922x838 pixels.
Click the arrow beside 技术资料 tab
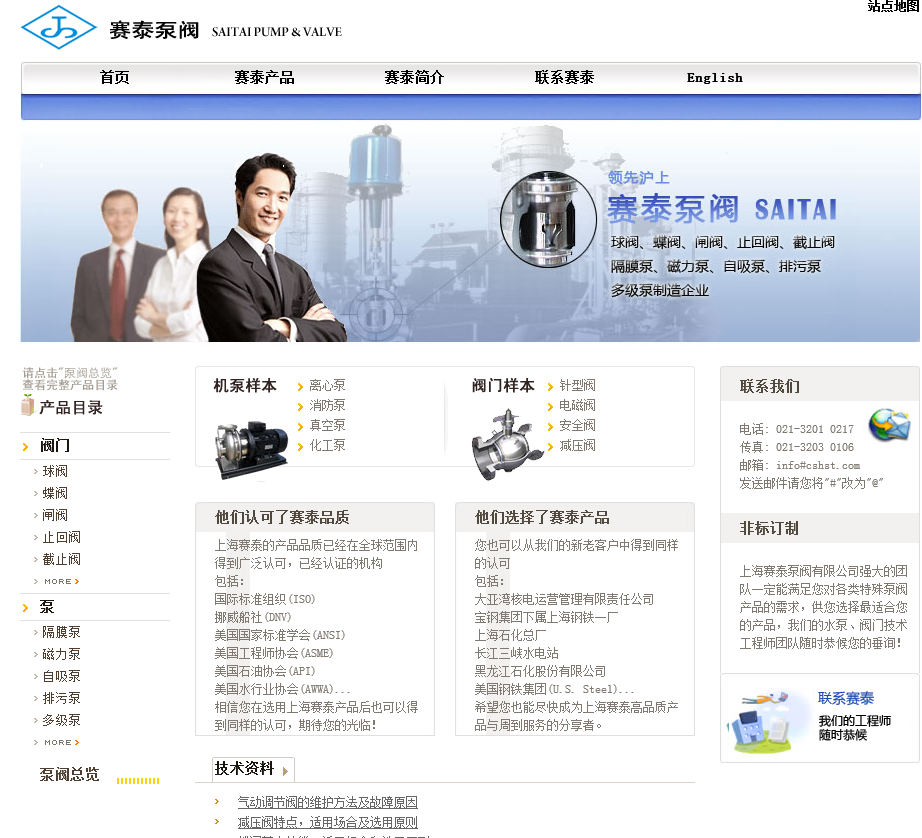point(285,771)
